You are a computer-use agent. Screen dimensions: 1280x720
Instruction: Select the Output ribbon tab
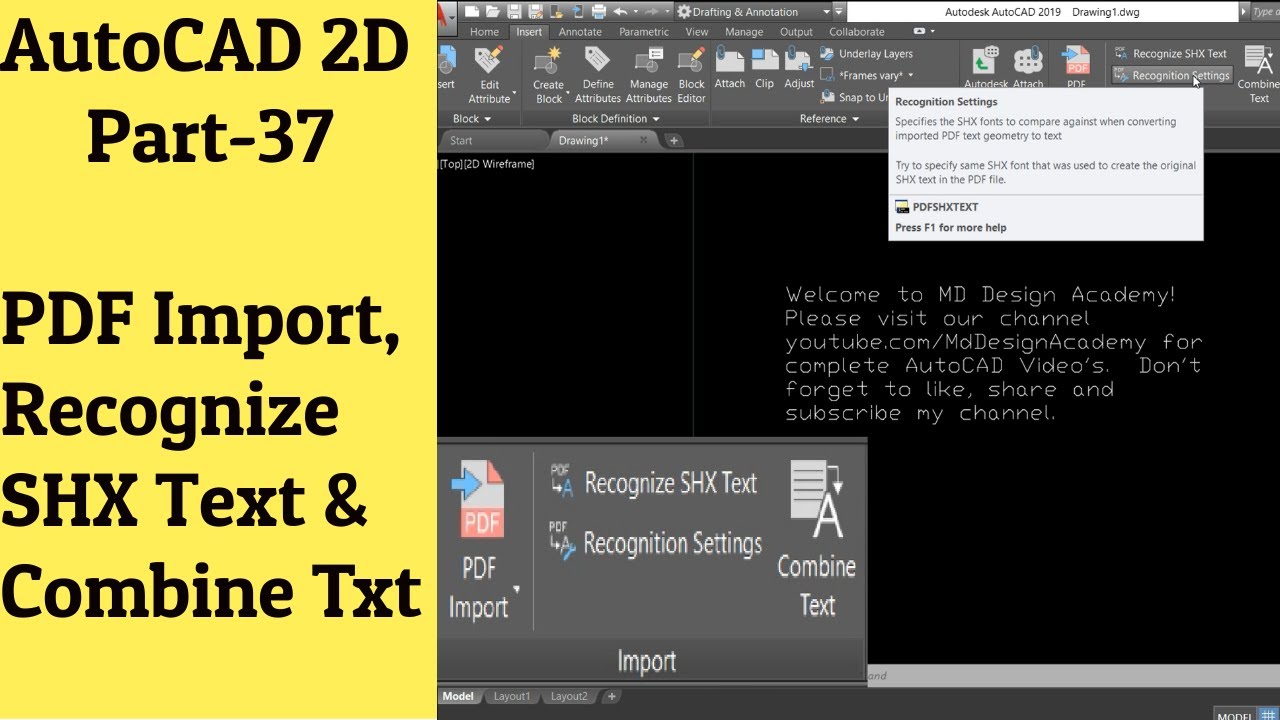(x=796, y=32)
